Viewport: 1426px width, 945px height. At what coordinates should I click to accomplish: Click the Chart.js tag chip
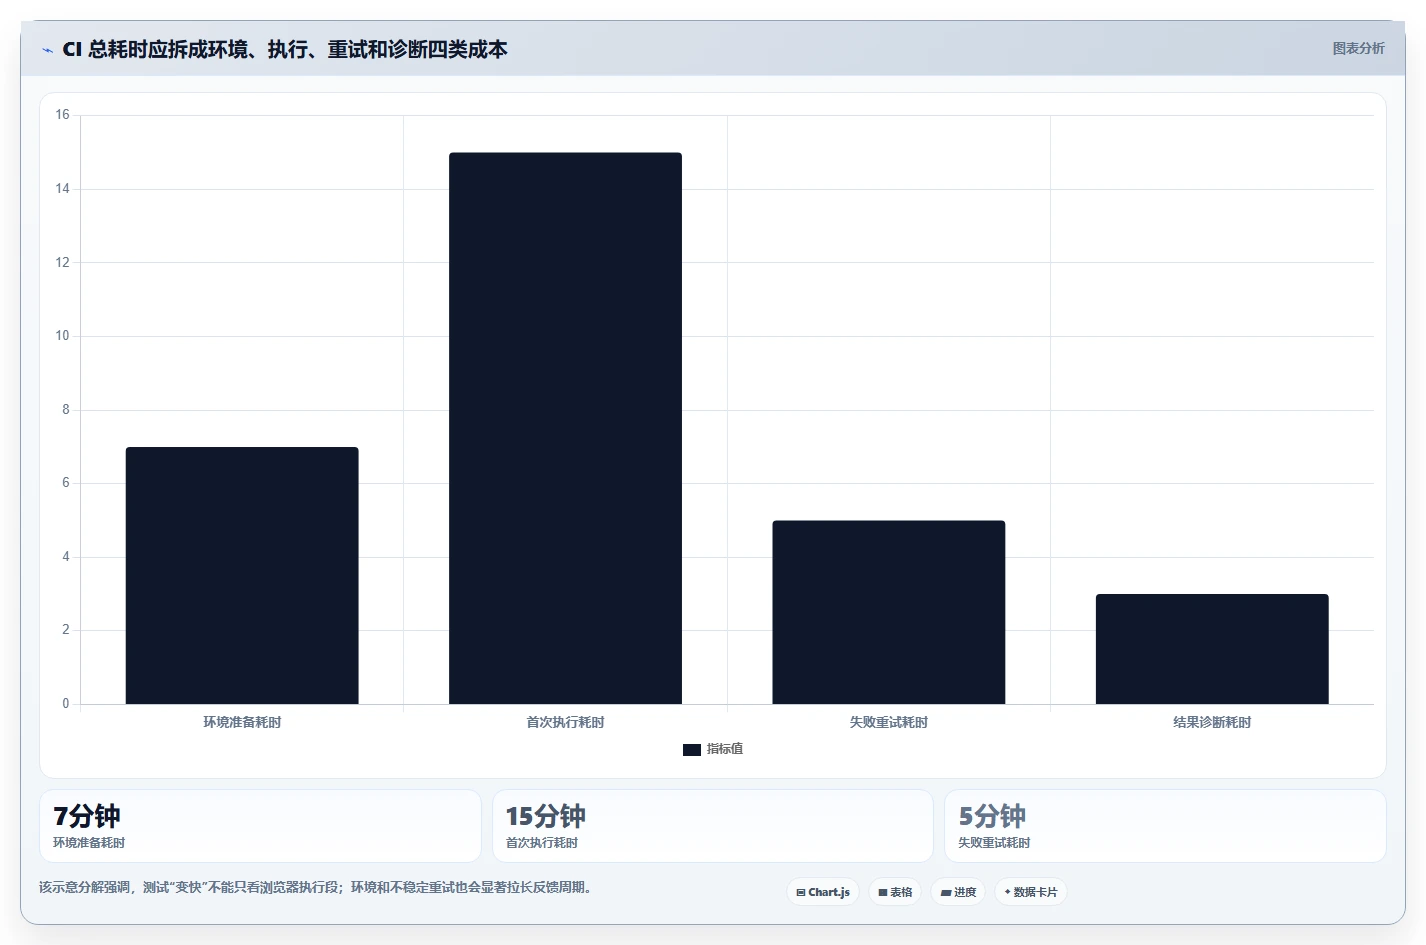(x=823, y=892)
